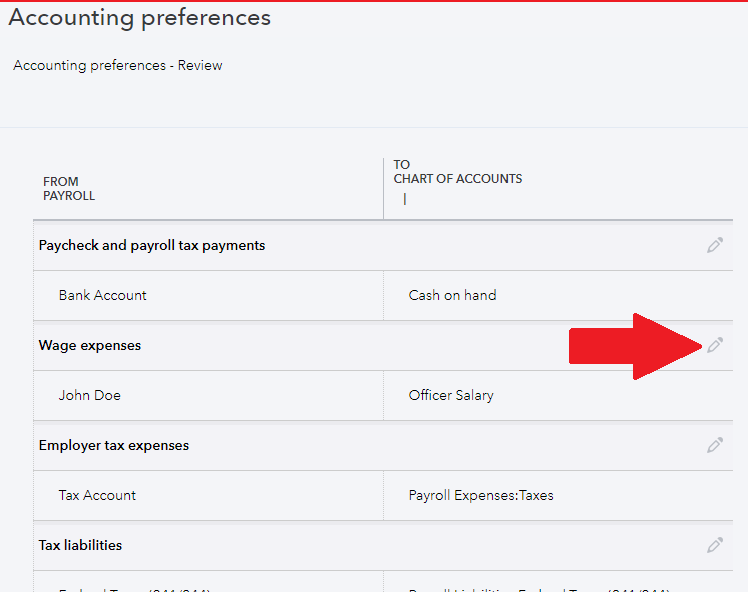Select the partially visible Federal Taxes row

pos(135,588)
